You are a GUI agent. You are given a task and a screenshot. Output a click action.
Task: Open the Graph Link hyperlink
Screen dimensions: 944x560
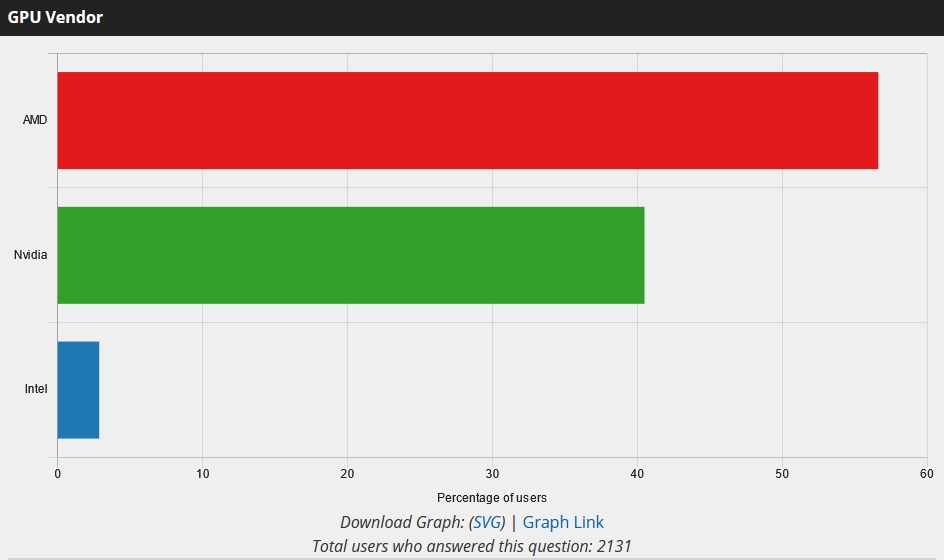click(x=563, y=522)
